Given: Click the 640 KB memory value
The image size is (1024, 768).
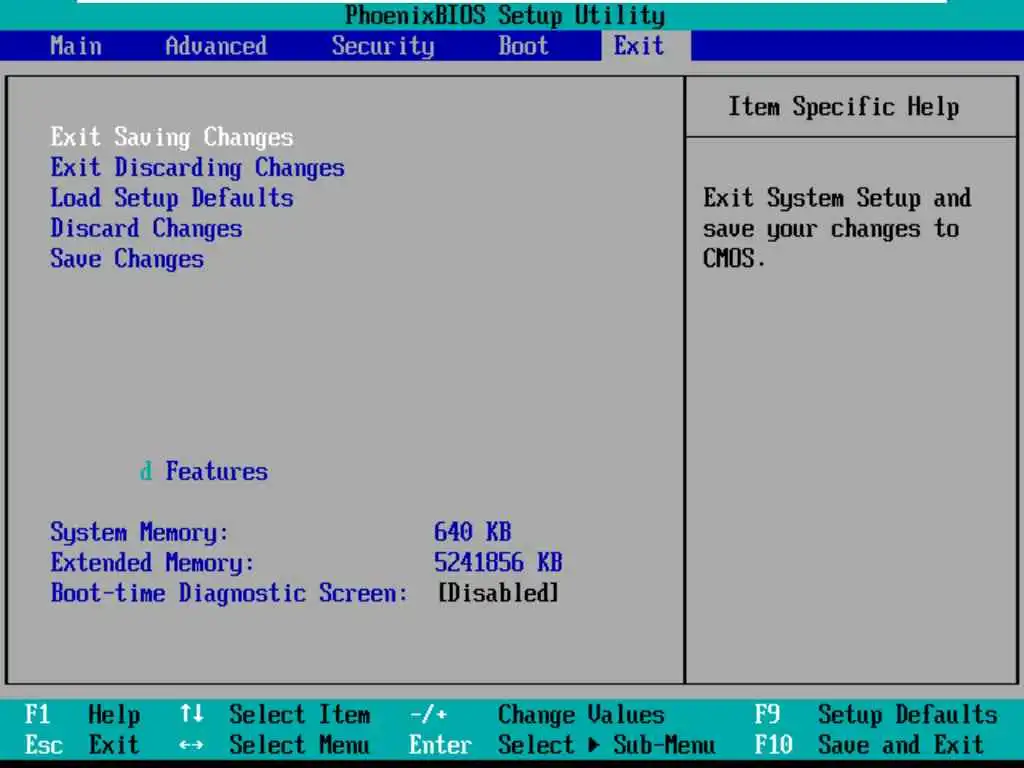Looking at the screenshot, I should (472, 532).
